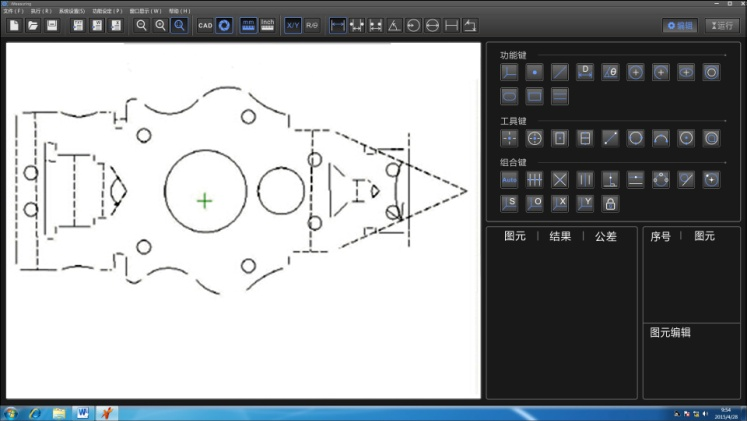Select the point tool in 功能键
The image size is (747, 421).
point(535,72)
